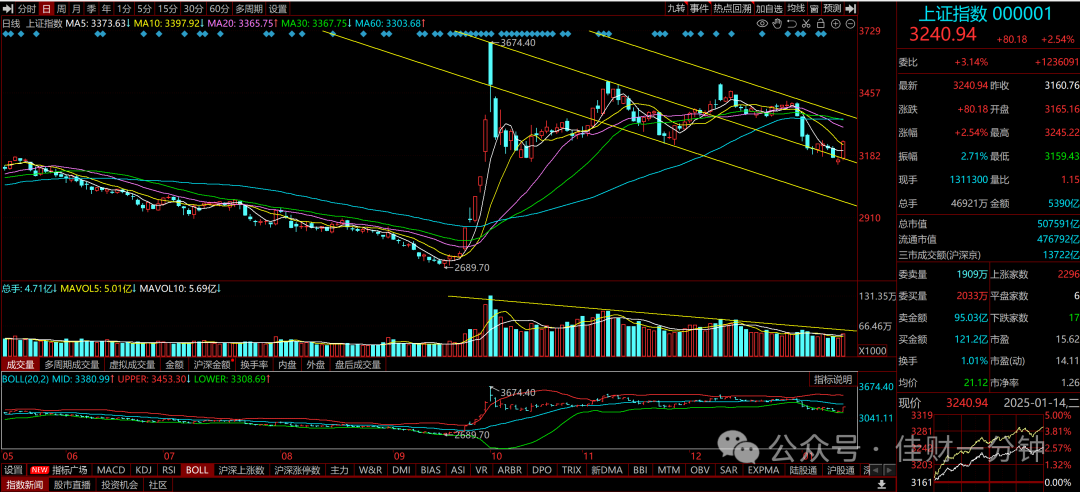Image resolution: width=1080 pixels, height=492 pixels.
Task: Open bottom indicator bar 设置 button
Action: (12, 470)
